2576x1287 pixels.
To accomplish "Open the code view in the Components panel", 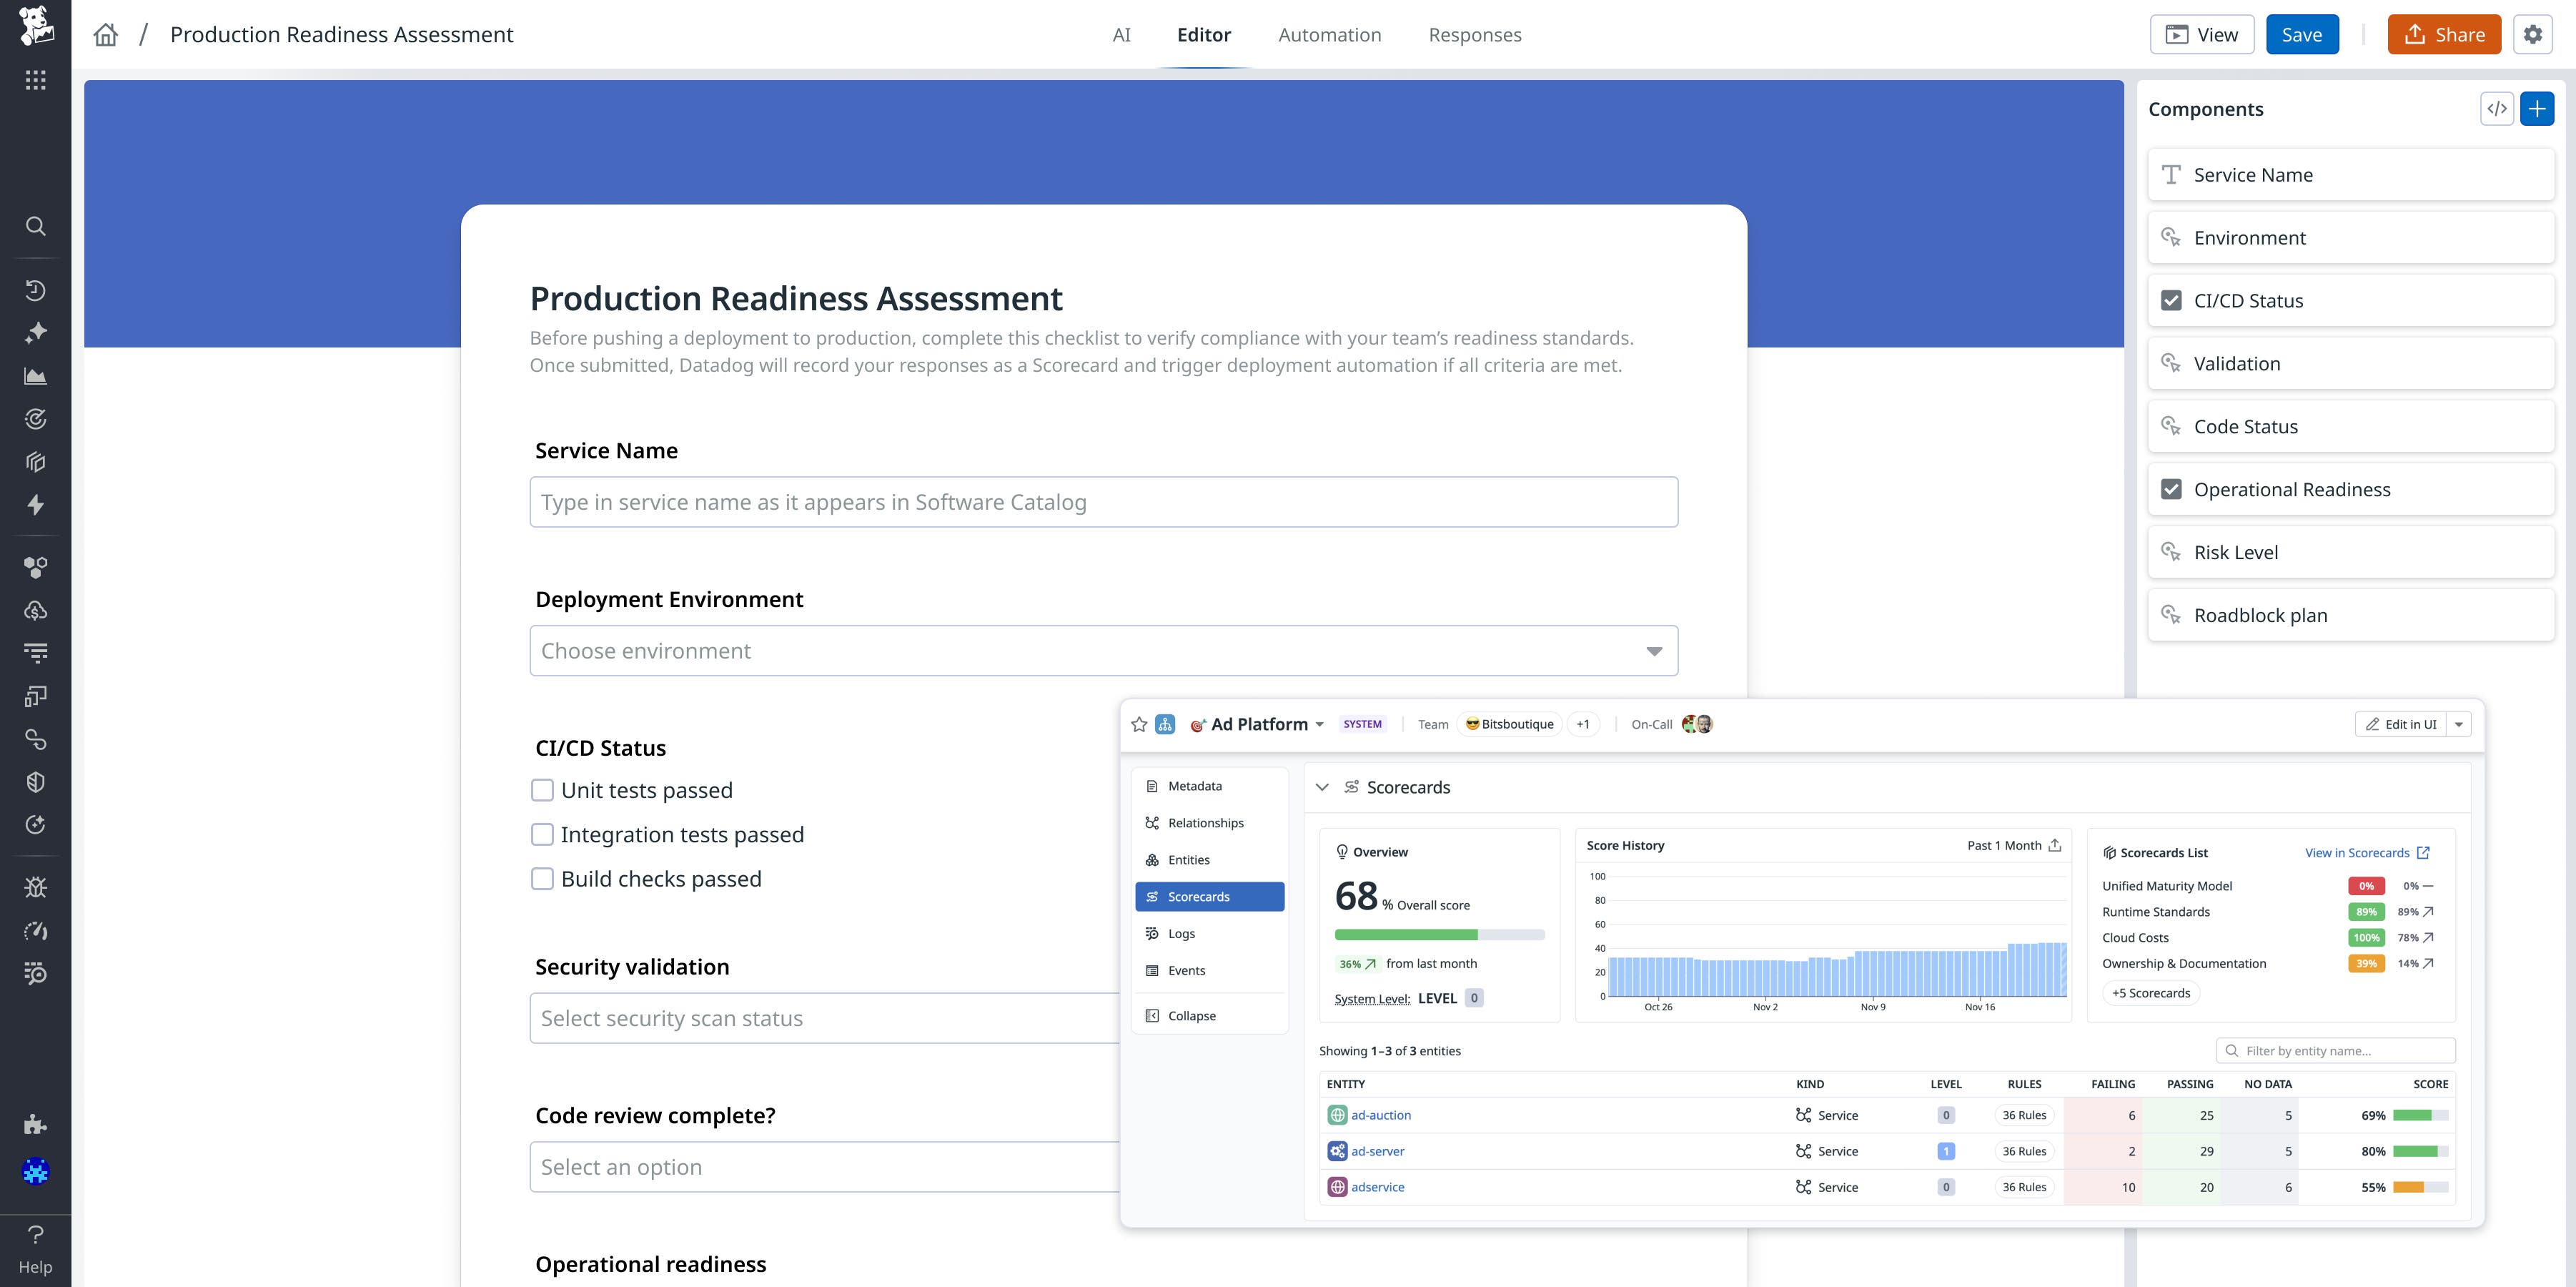I will (x=2497, y=108).
